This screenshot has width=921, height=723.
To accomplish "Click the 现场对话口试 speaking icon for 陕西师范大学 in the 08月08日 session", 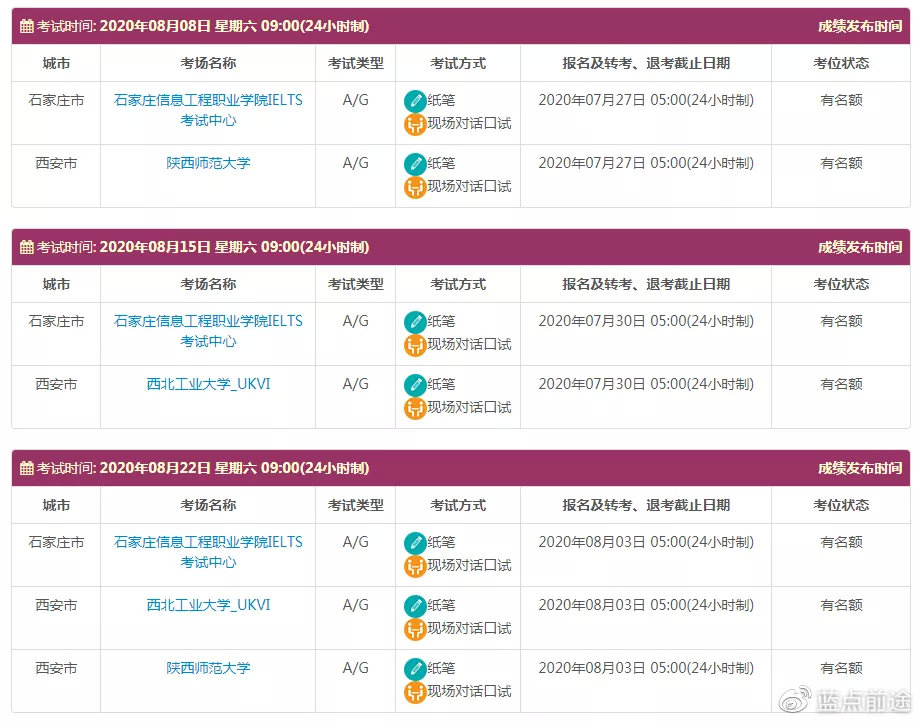I will 415,187.
